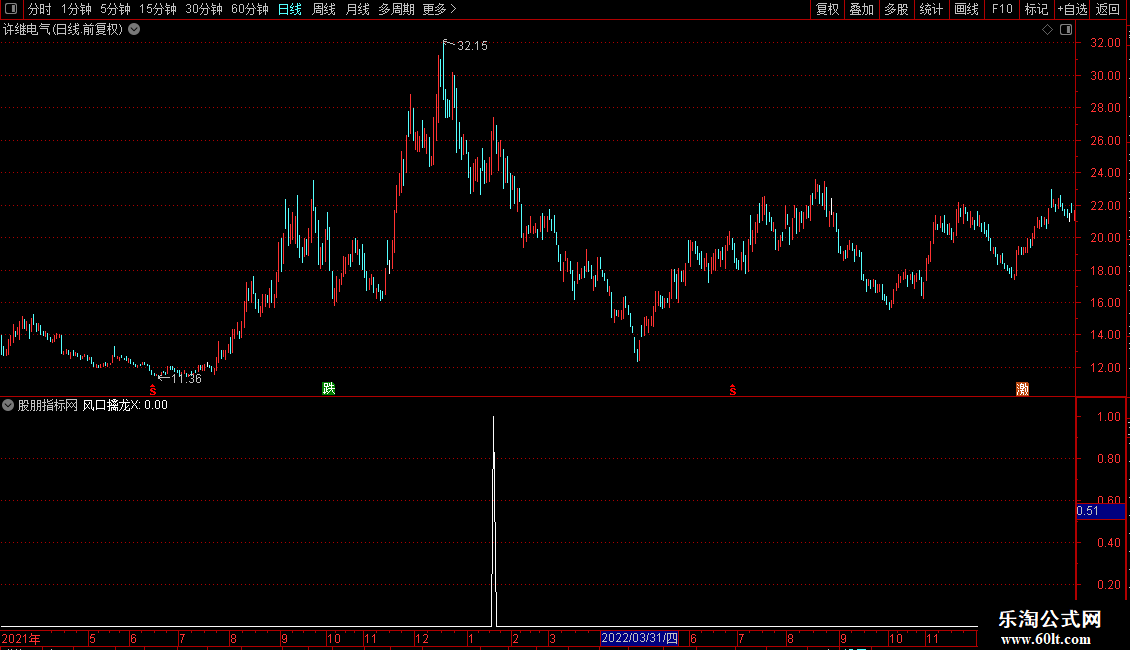The width and height of the screenshot is (1130, 650).
Task: Click the 叠加 overlay button
Action: 861,9
